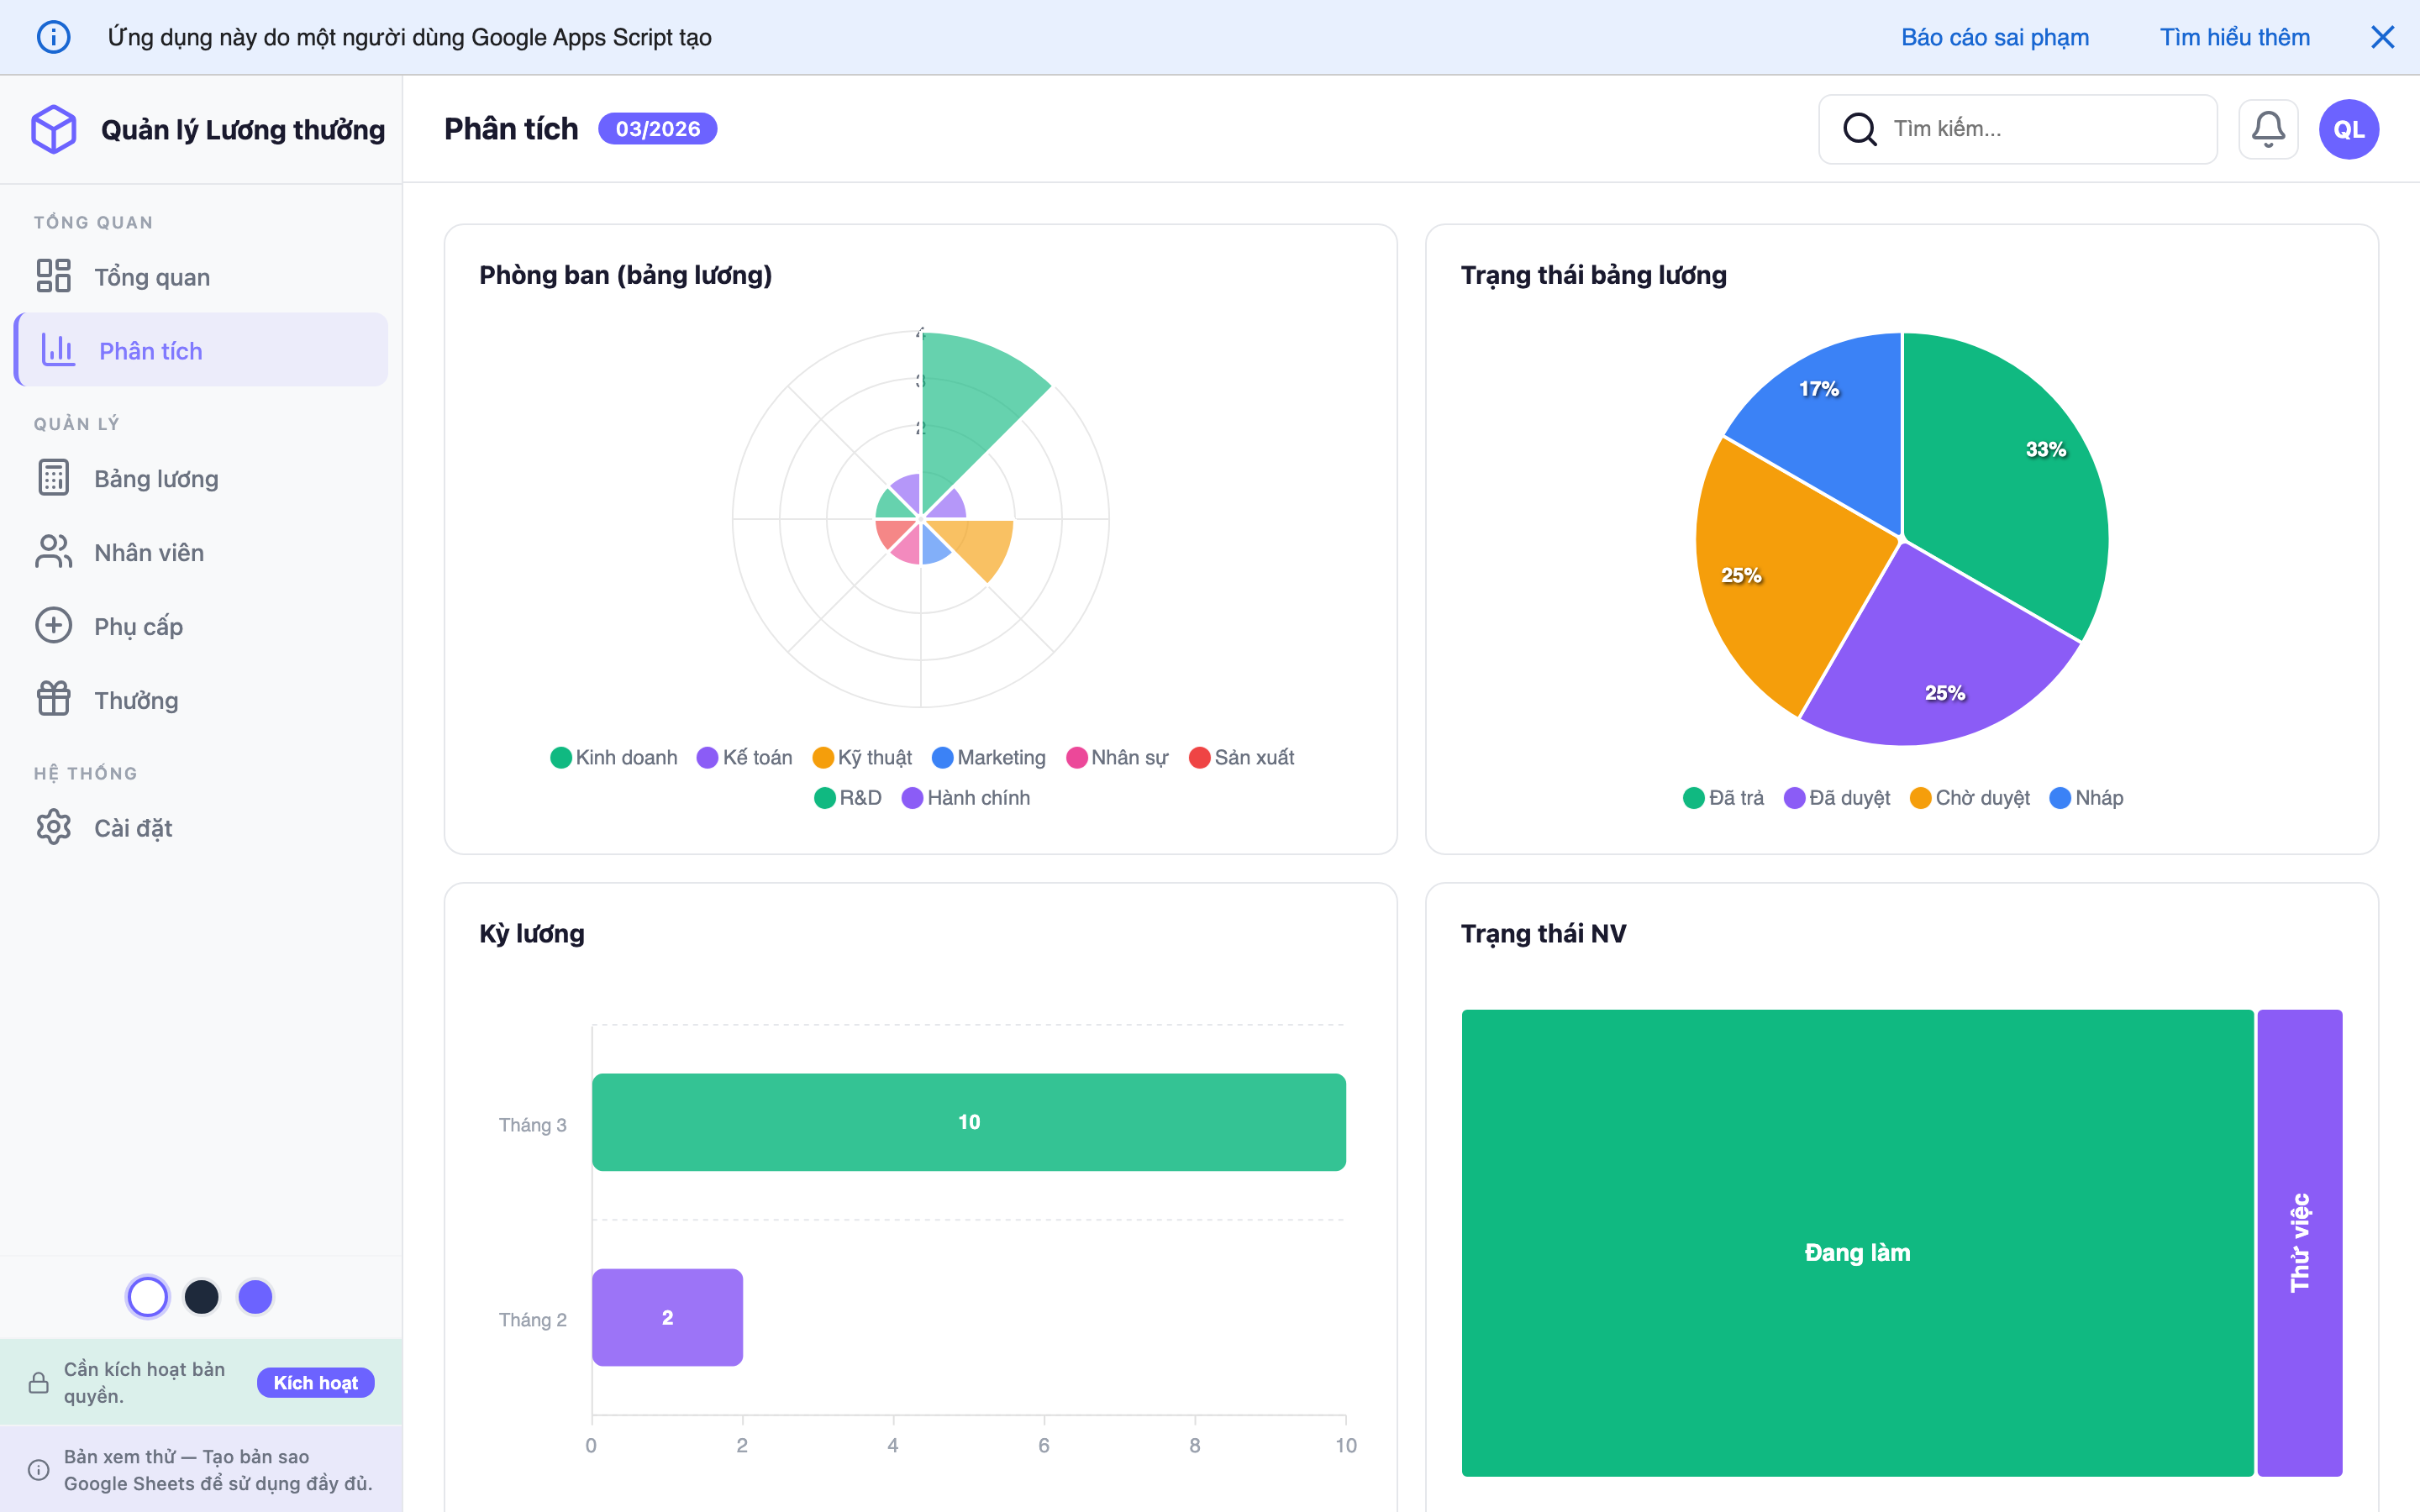Click the notification bell icon

[x=2267, y=129]
